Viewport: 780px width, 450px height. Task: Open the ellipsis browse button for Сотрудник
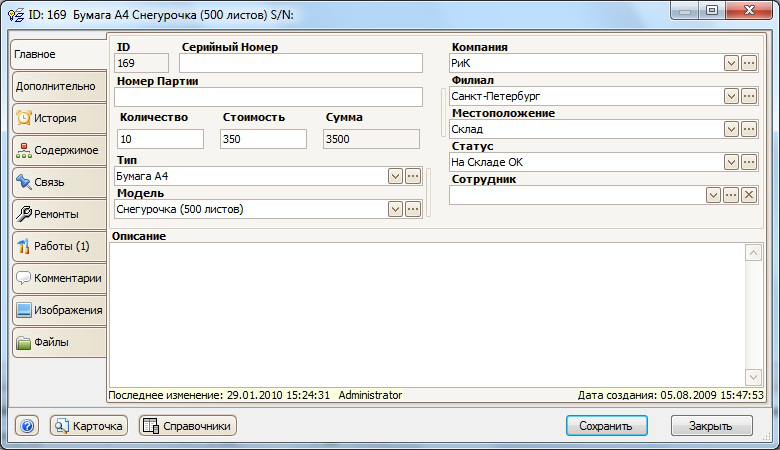point(731,195)
